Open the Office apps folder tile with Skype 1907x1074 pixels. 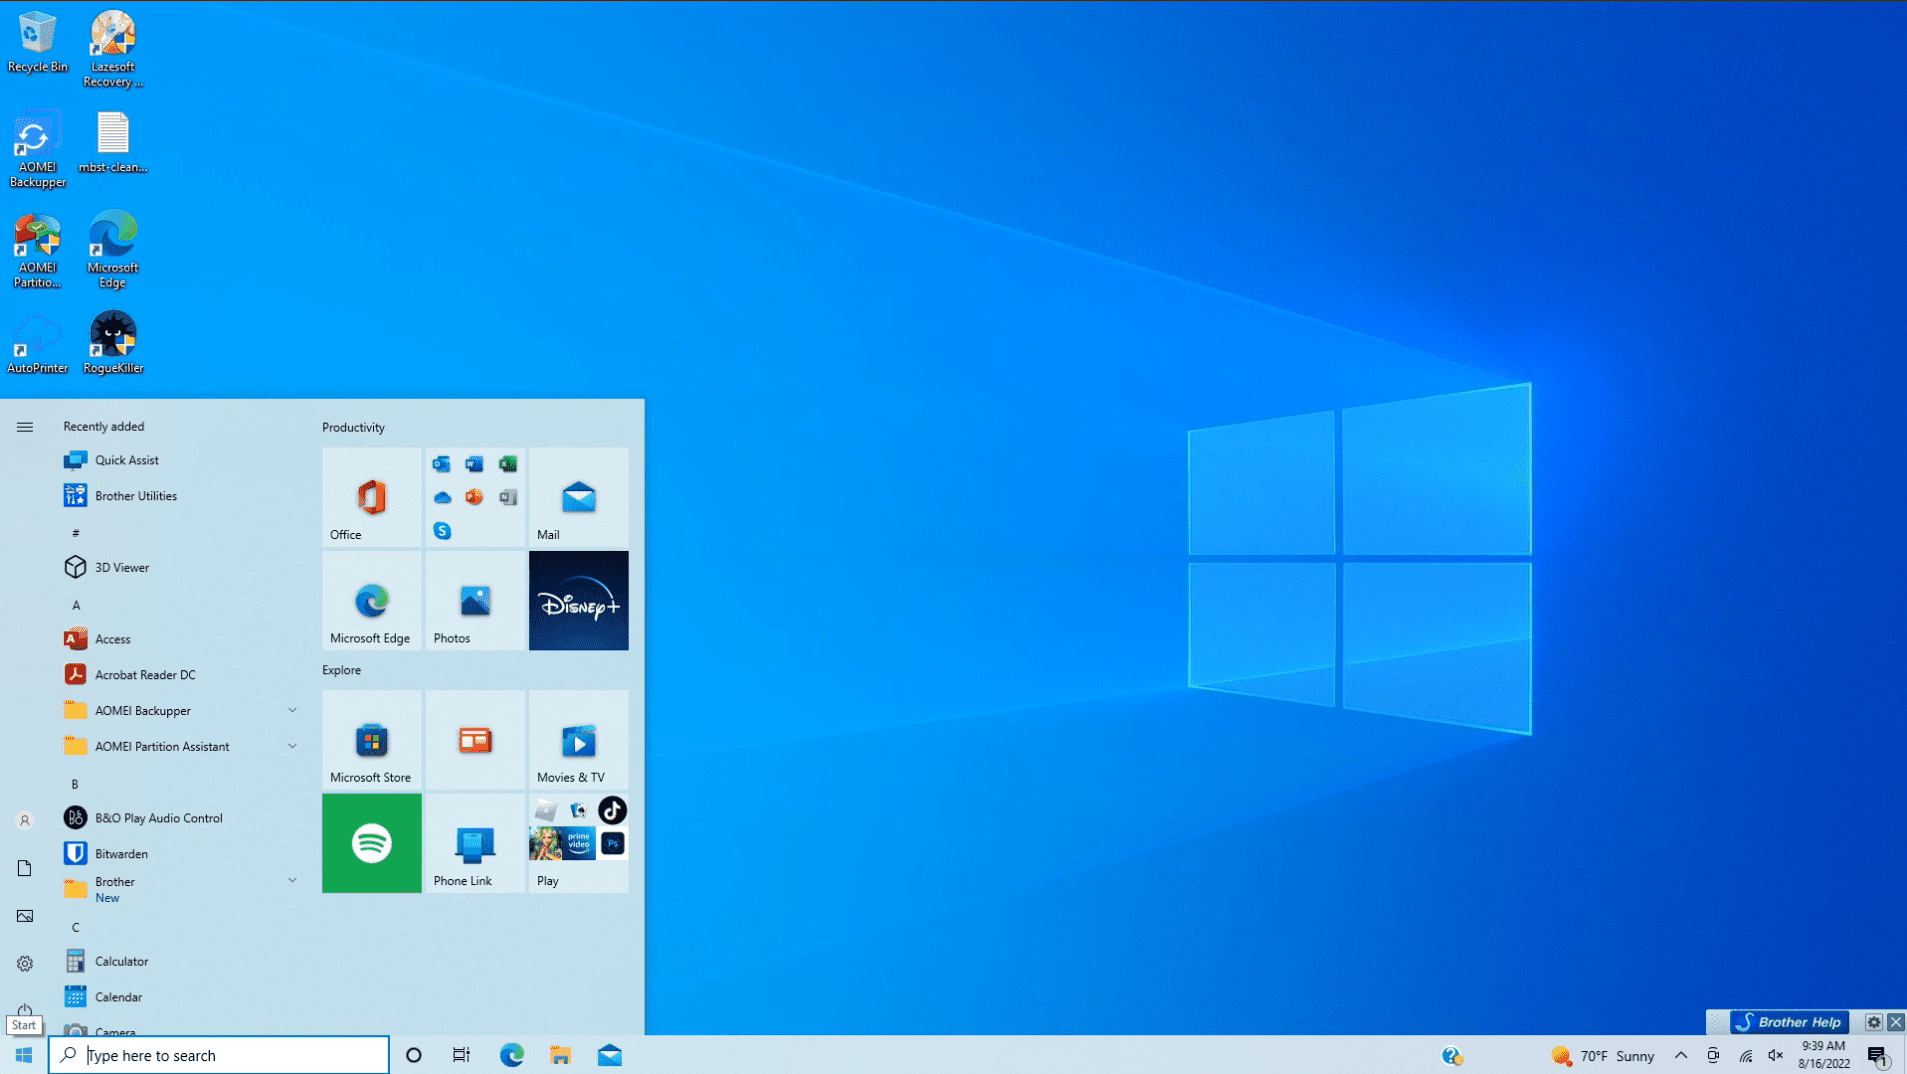click(475, 497)
